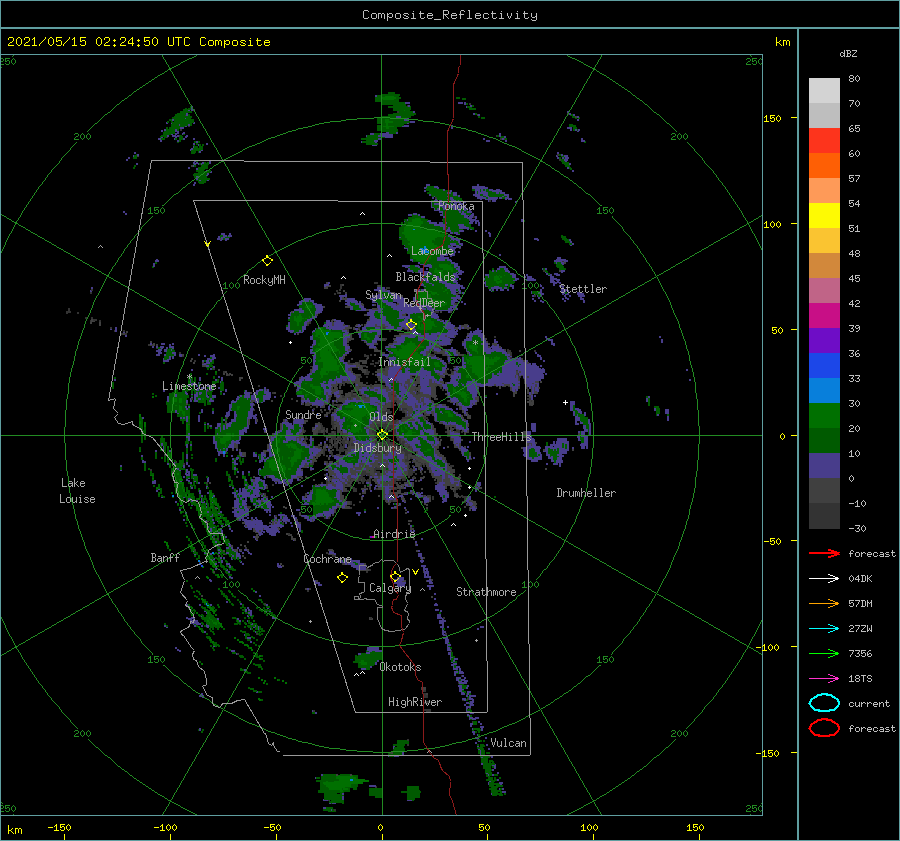This screenshot has width=900, height=841.
Task: Click the dBZ legend heading
Action: [848, 53]
